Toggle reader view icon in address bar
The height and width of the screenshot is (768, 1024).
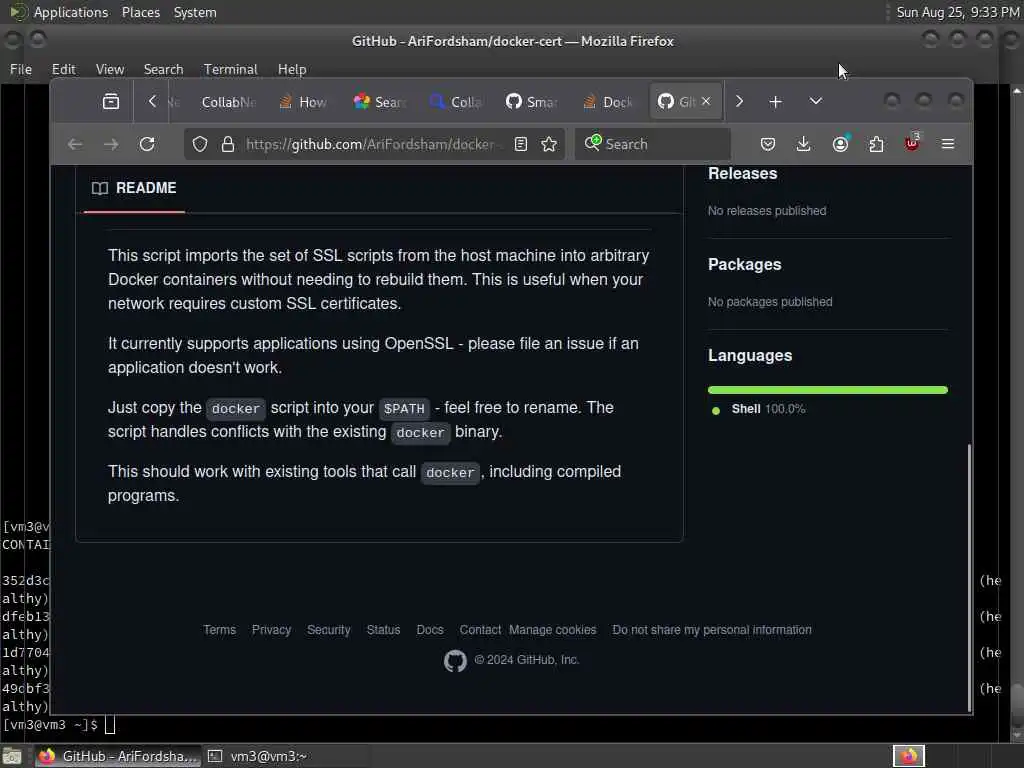520,144
